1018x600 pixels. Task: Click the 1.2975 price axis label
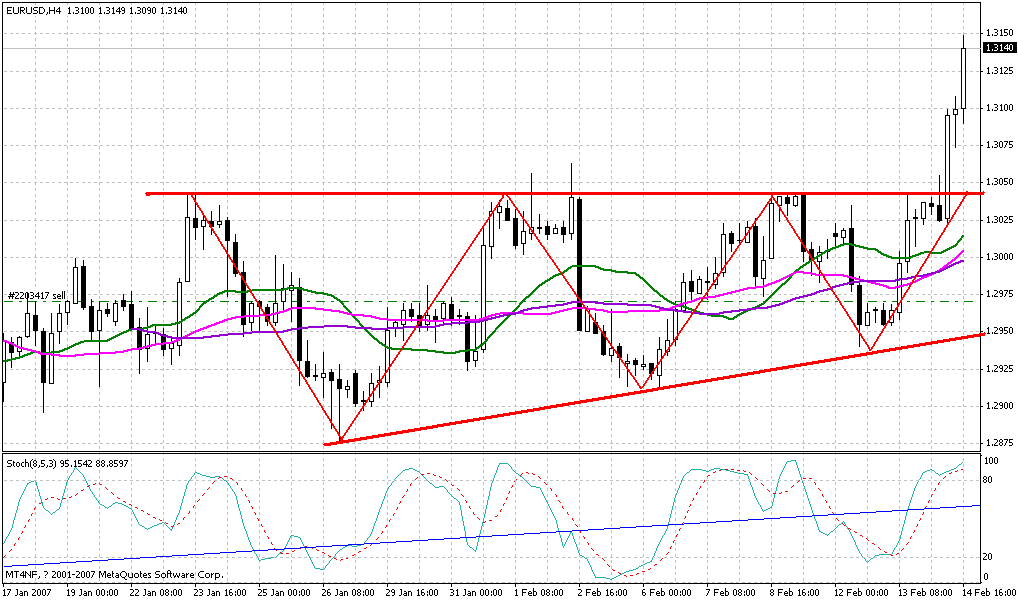tap(1000, 295)
